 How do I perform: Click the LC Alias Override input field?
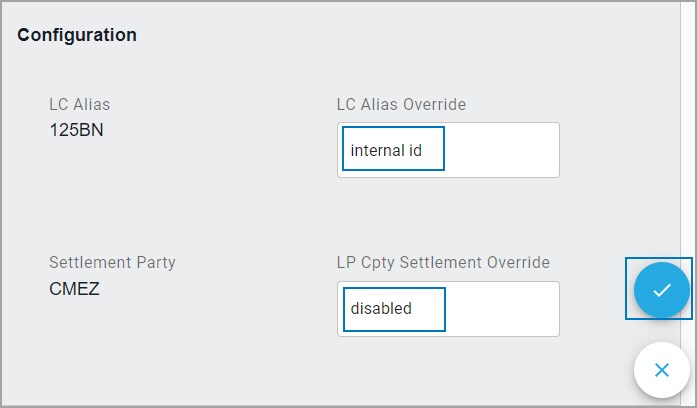[448, 150]
